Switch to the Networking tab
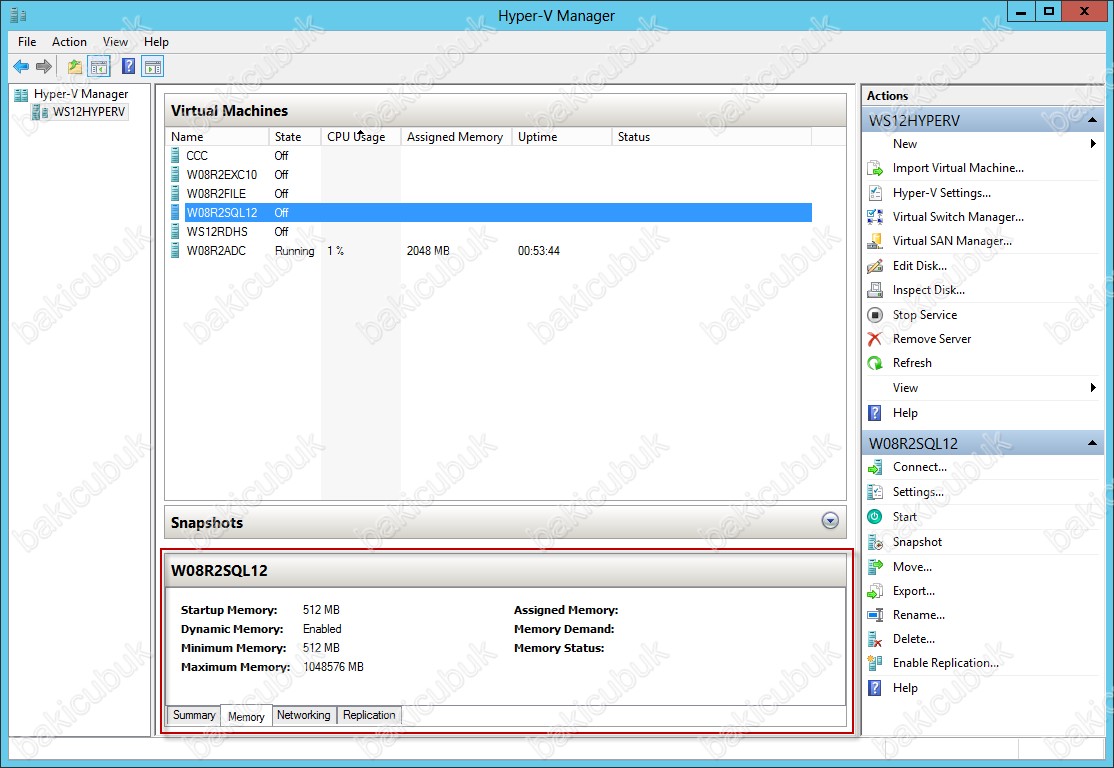 click(x=303, y=715)
